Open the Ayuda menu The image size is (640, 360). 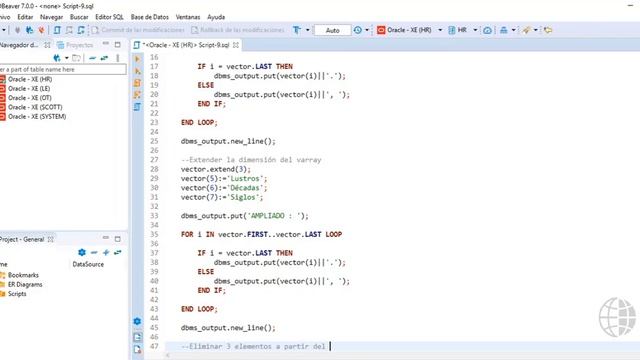coord(216,17)
